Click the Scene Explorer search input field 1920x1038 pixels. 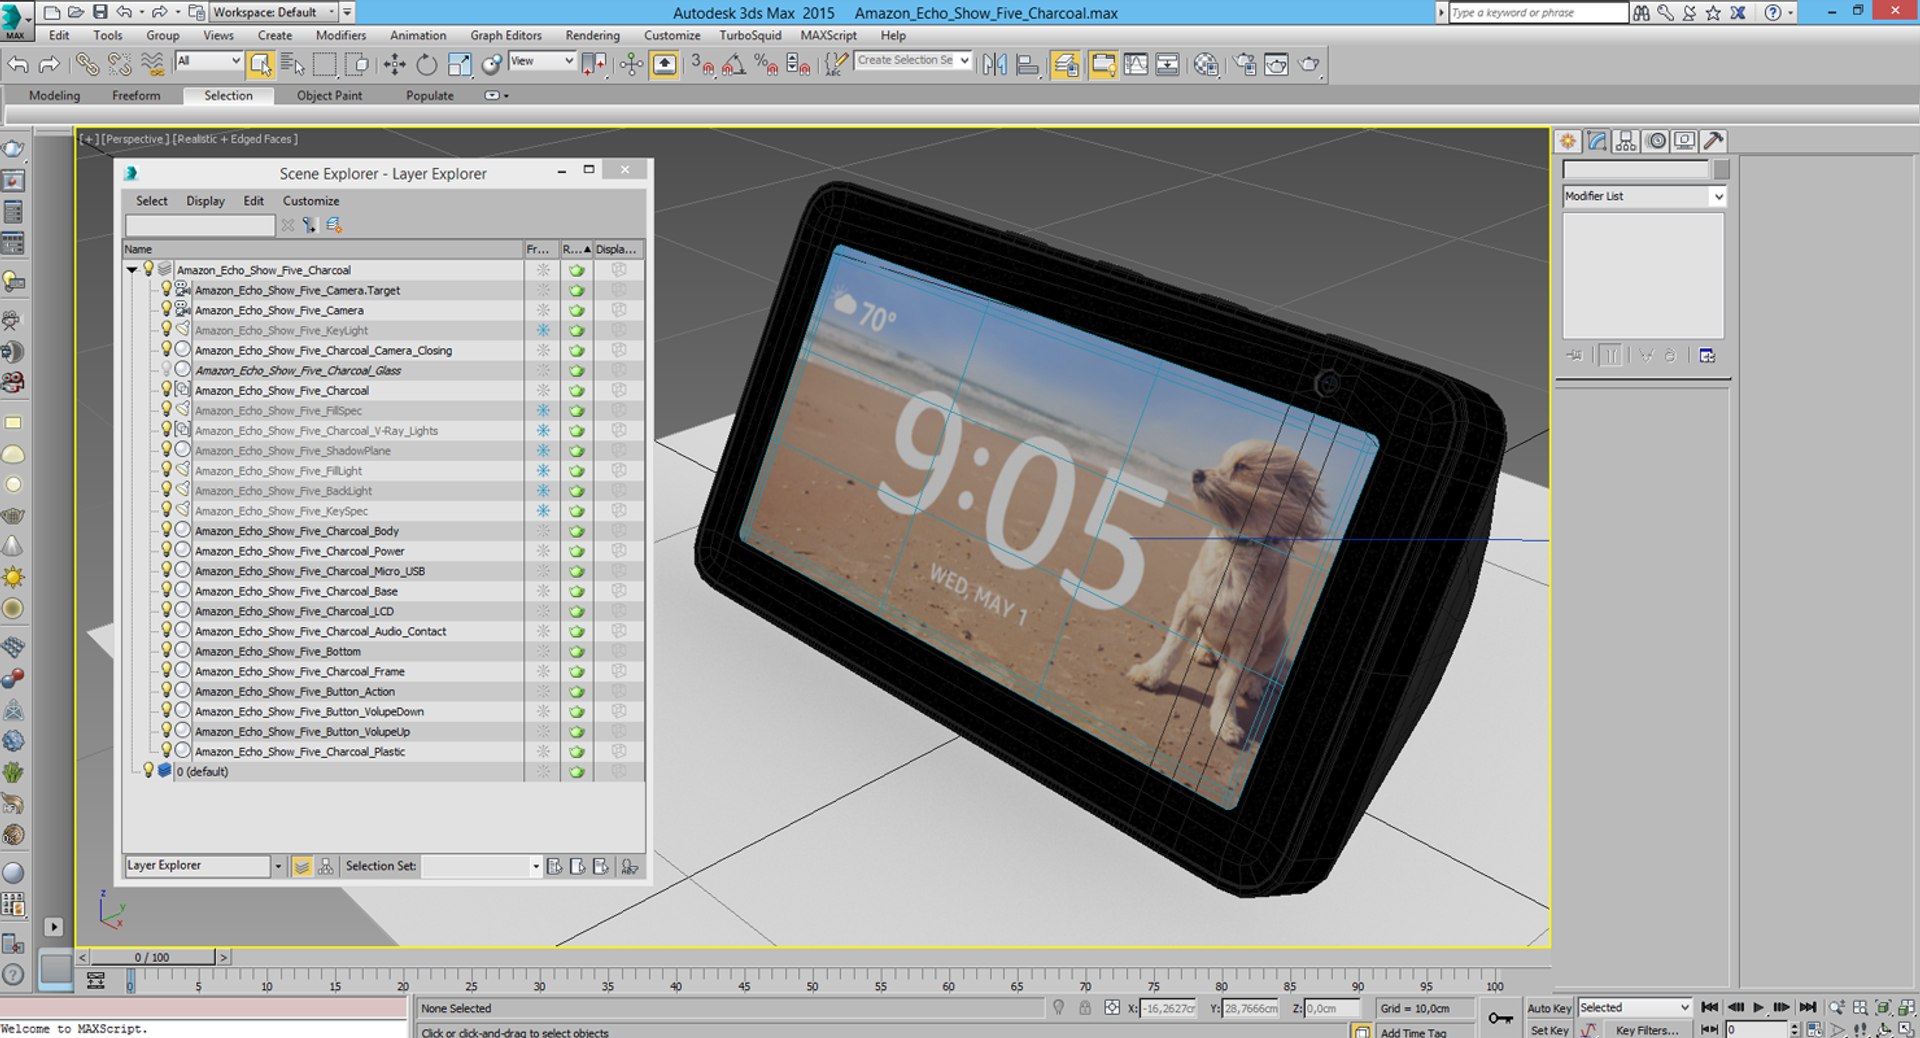[x=200, y=226]
